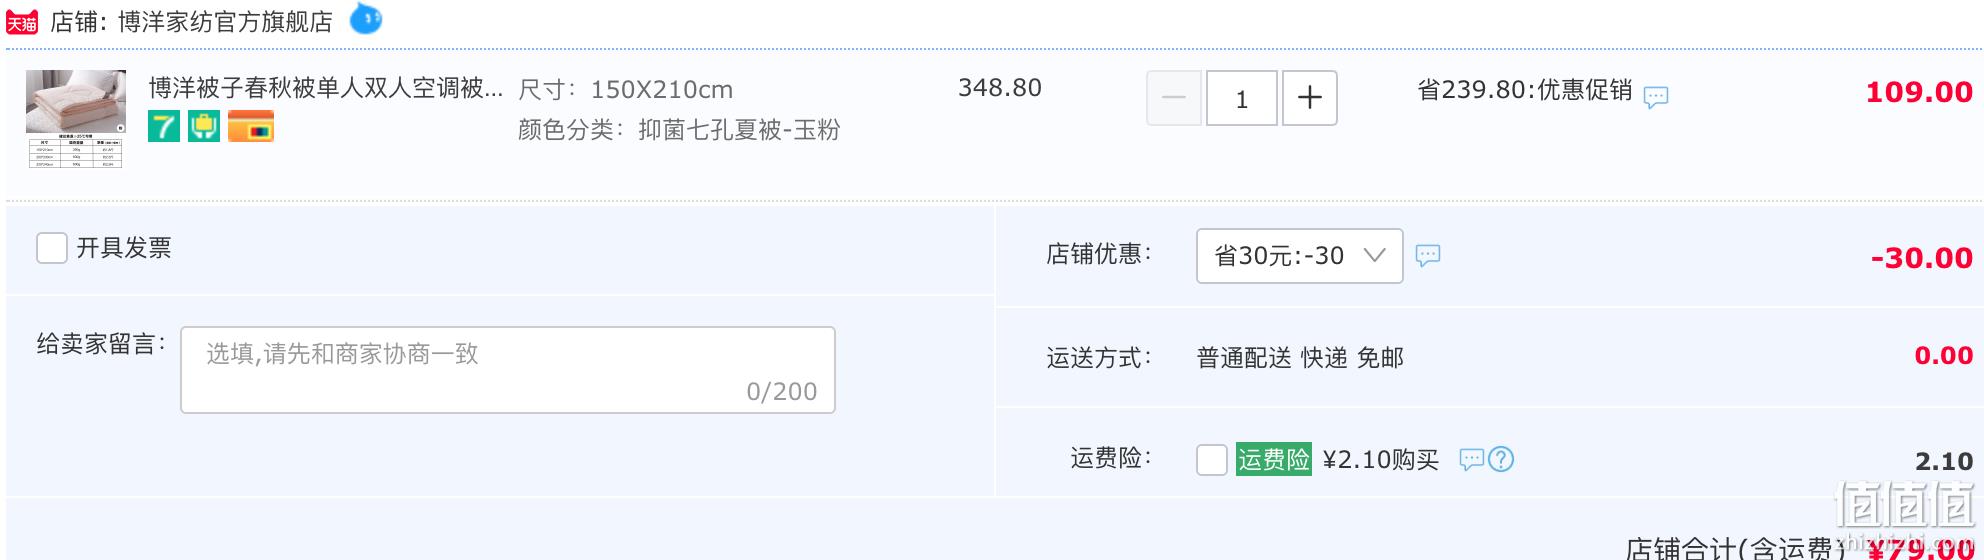Viewport: 1984px width, 560px height.
Task: Click the shipping insurance comment bubble icon
Action: point(1471,459)
